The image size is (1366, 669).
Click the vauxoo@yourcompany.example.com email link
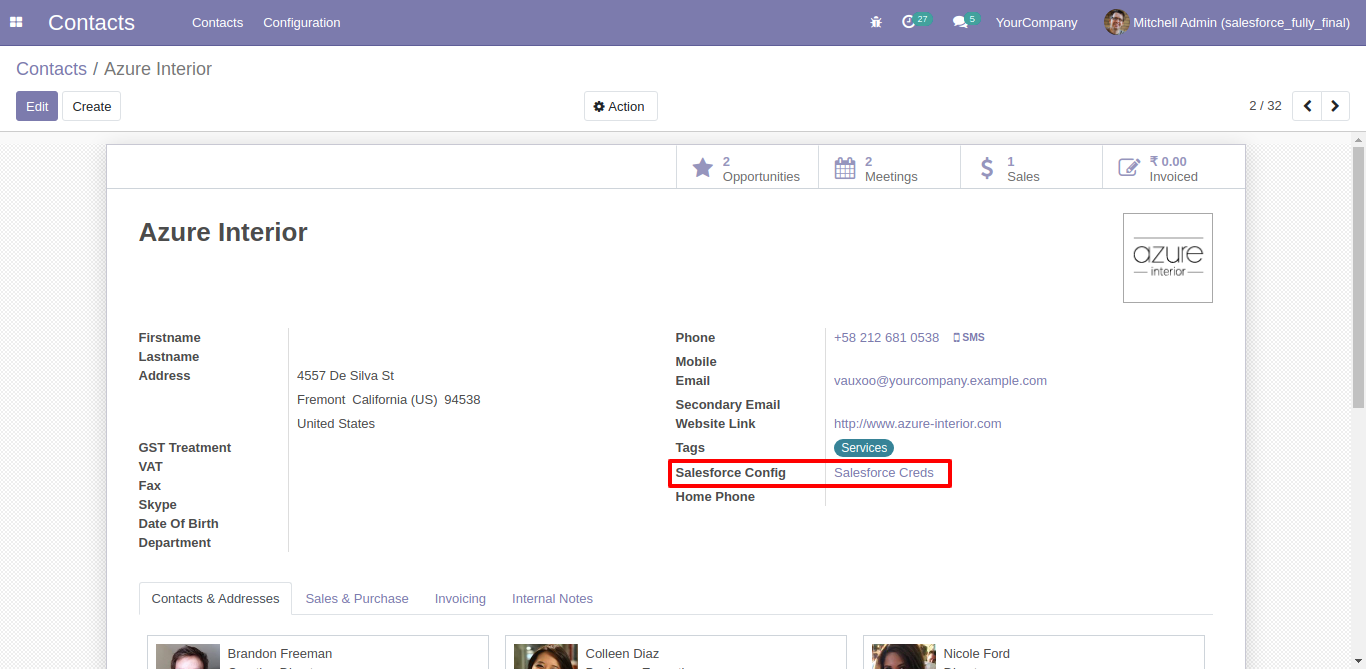pos(940,381)
